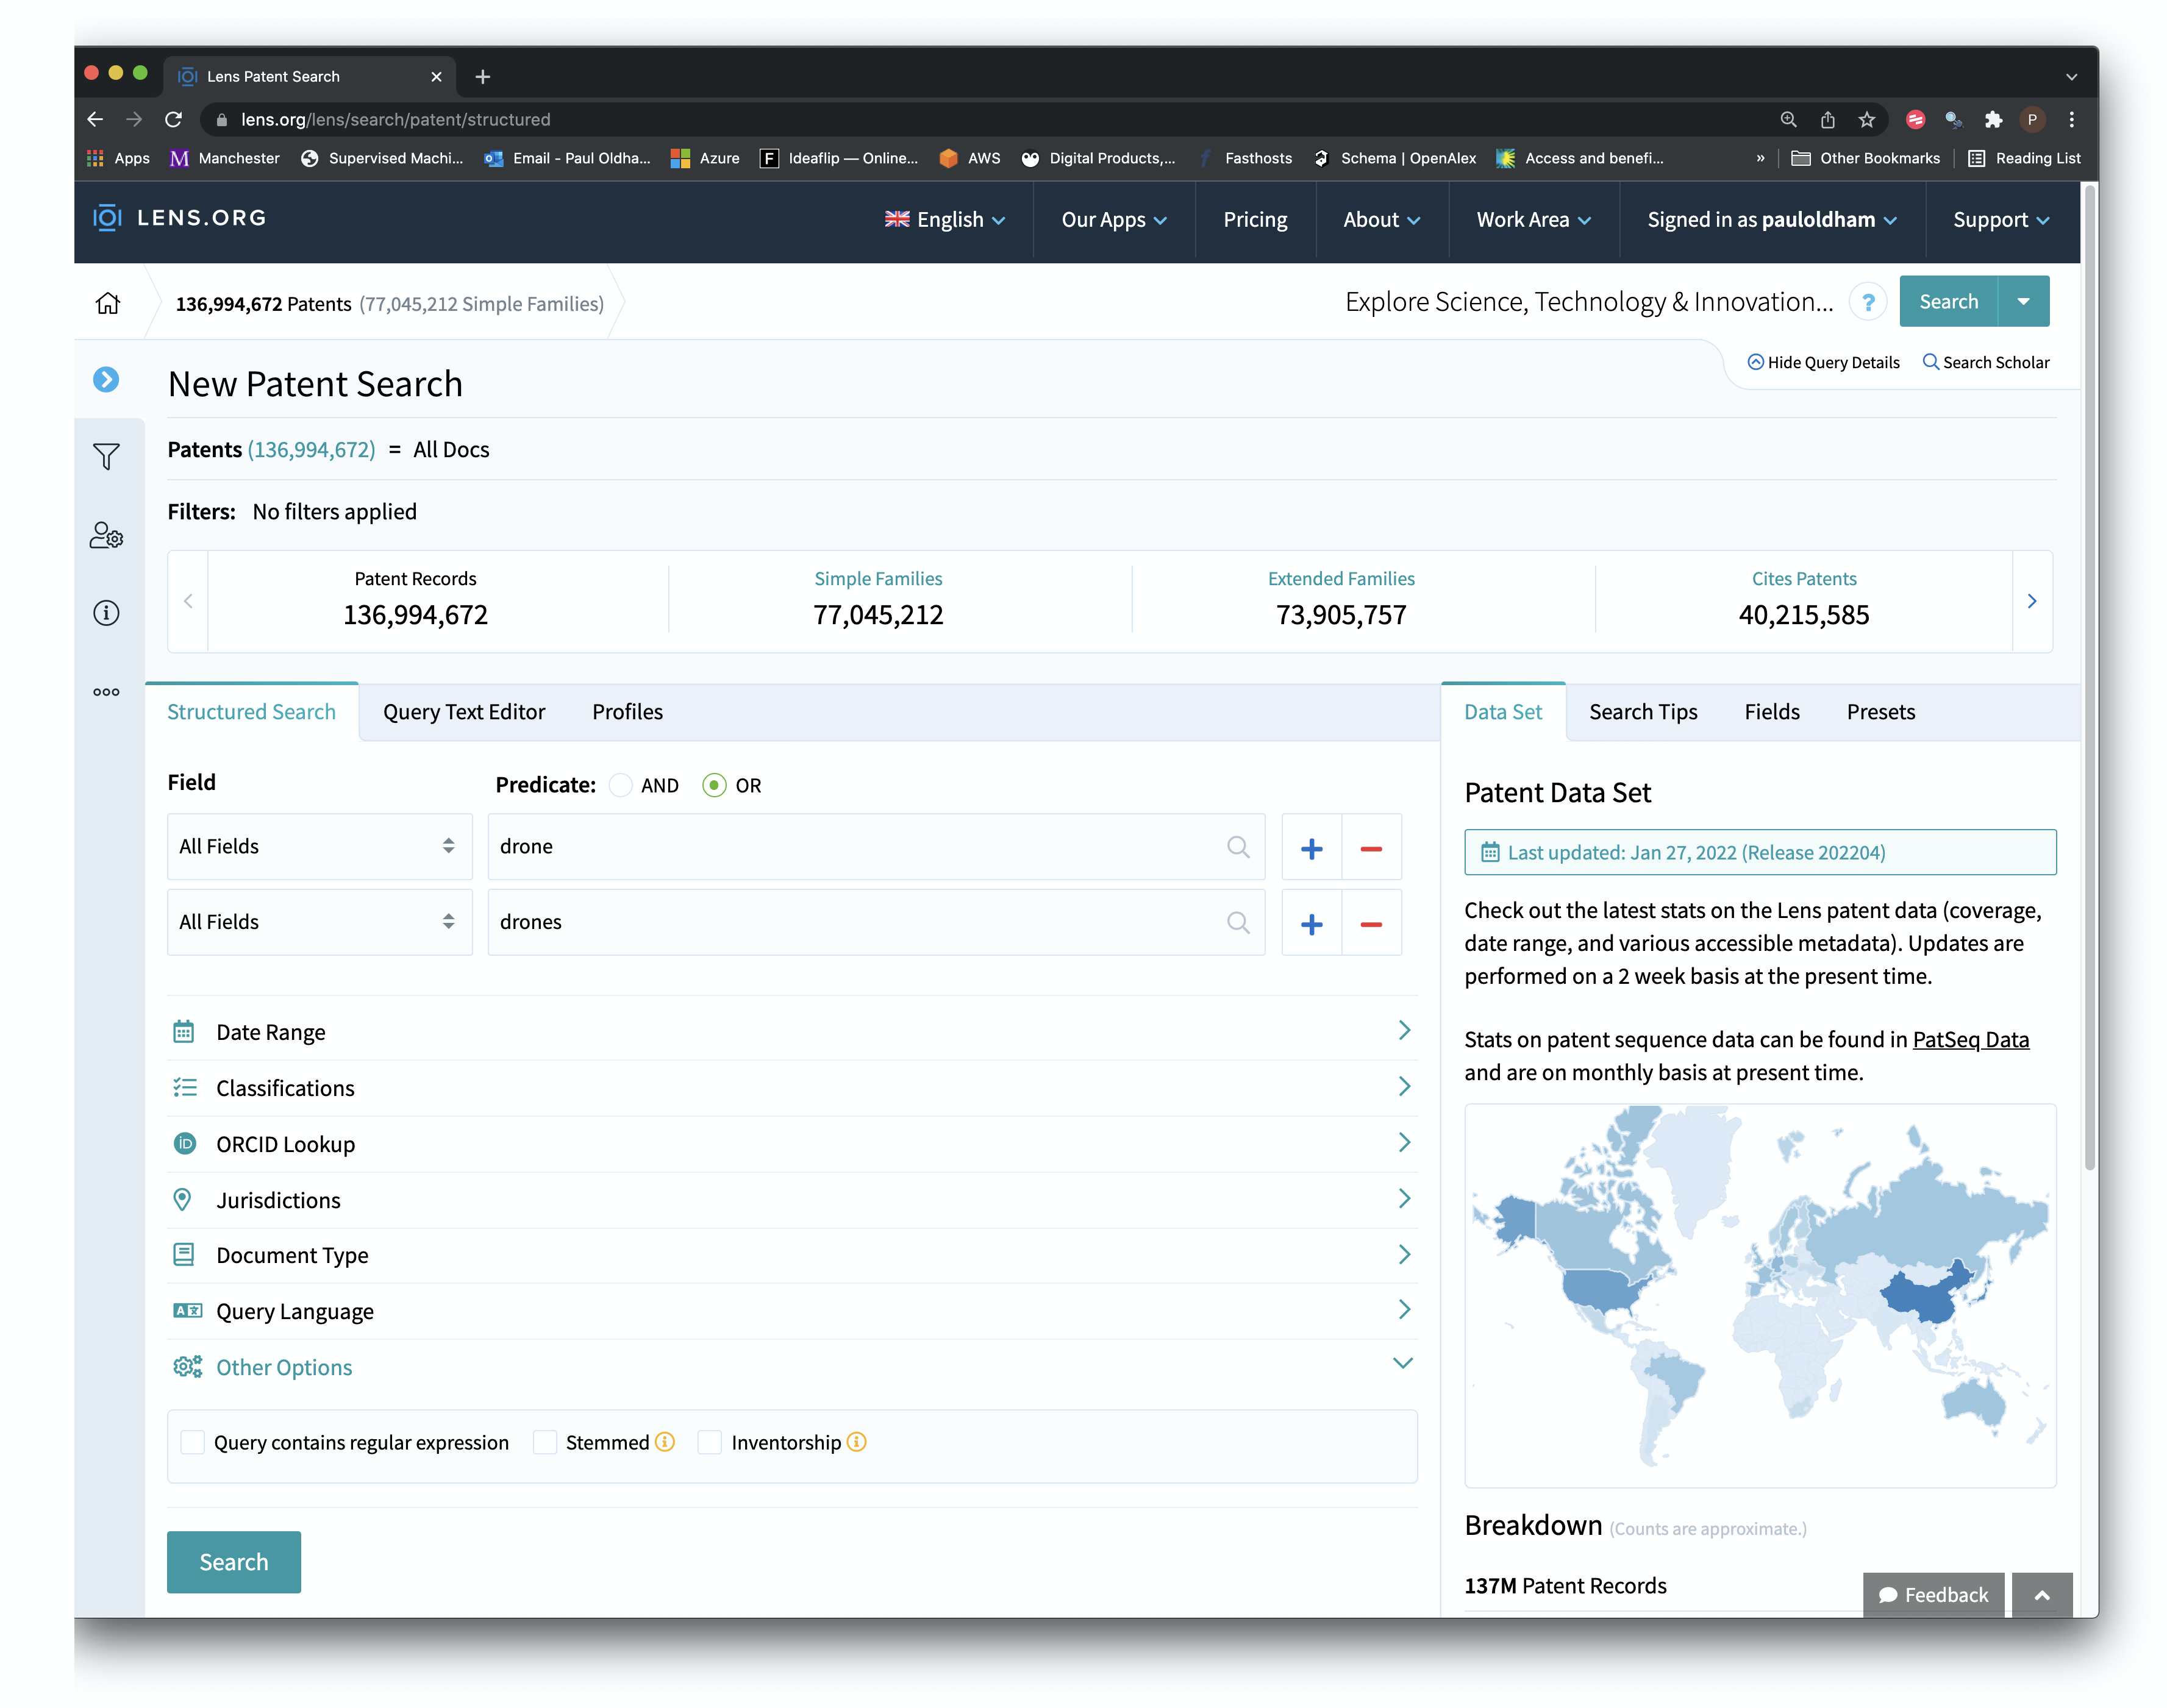Click the world map thumbnail
2167x1708 pixels.
[1760, 1295]
